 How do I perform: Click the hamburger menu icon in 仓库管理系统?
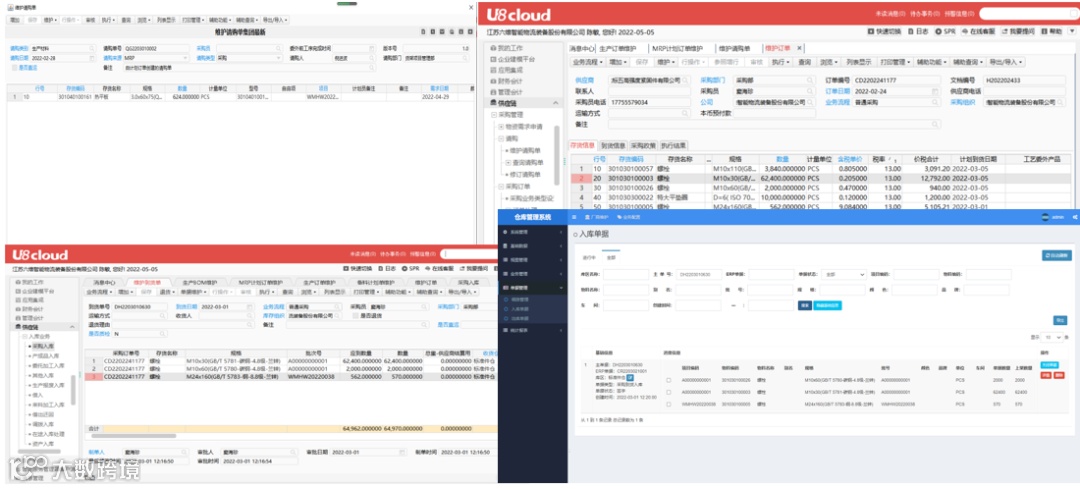(x=574, y=217)
